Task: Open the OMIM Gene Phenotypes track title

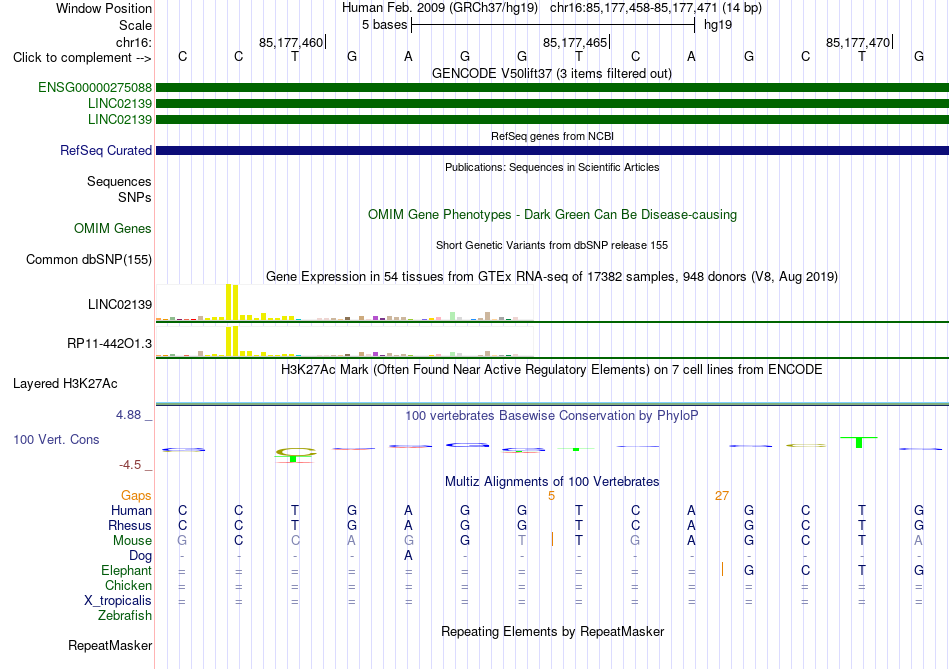Action: click(552, 215)
